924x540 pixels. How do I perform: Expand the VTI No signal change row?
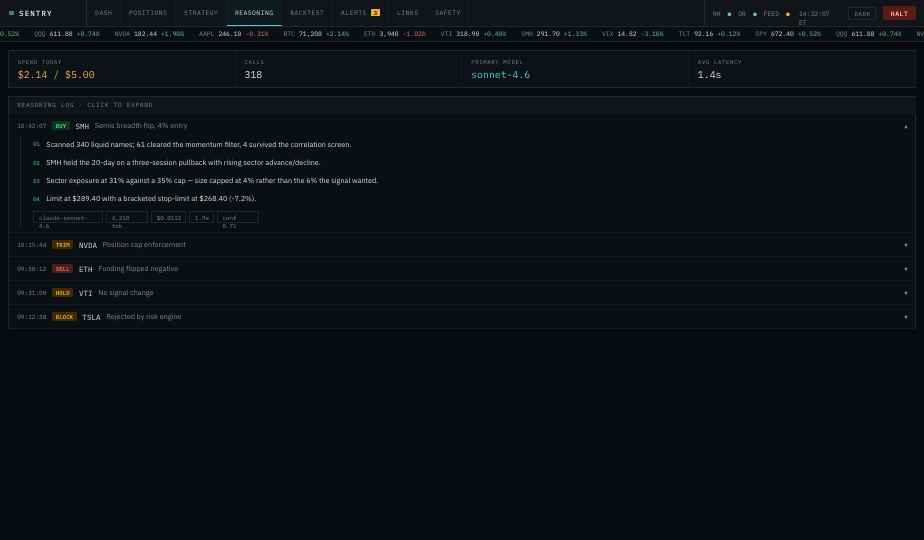coord(462,293)
